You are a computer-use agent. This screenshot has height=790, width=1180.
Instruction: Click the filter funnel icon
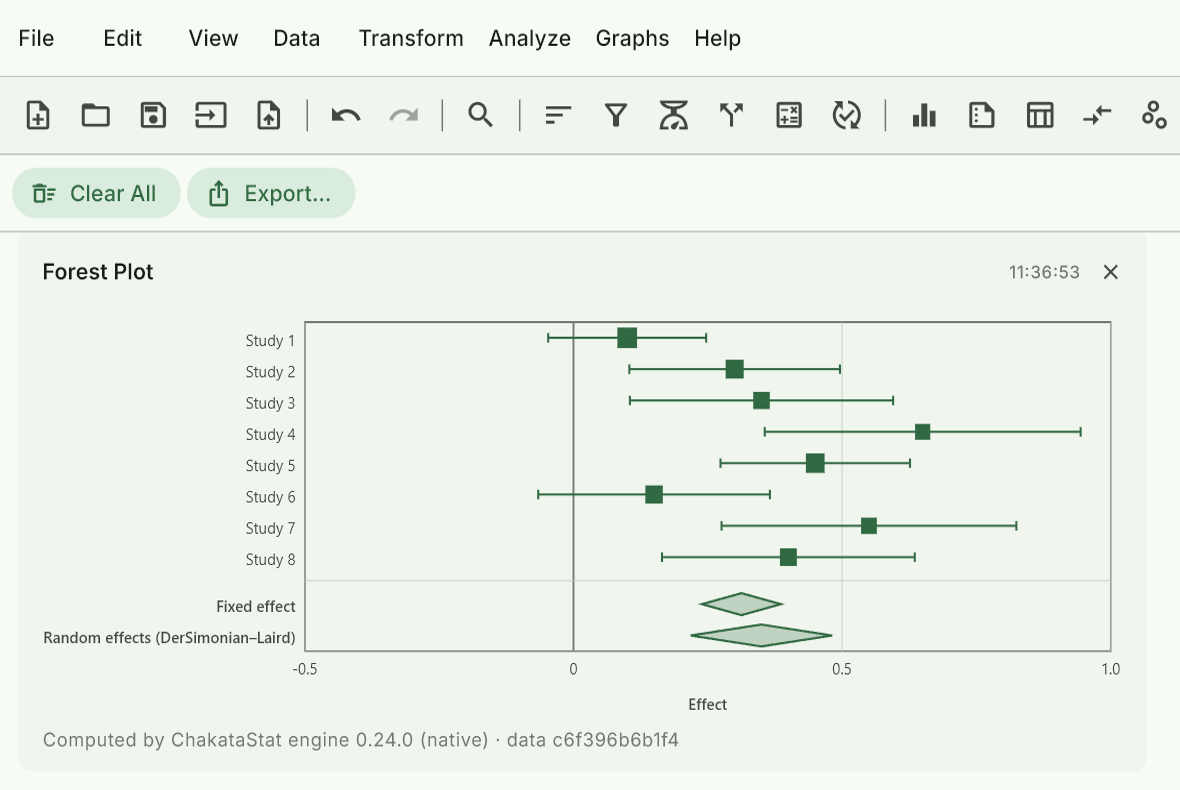616,115
